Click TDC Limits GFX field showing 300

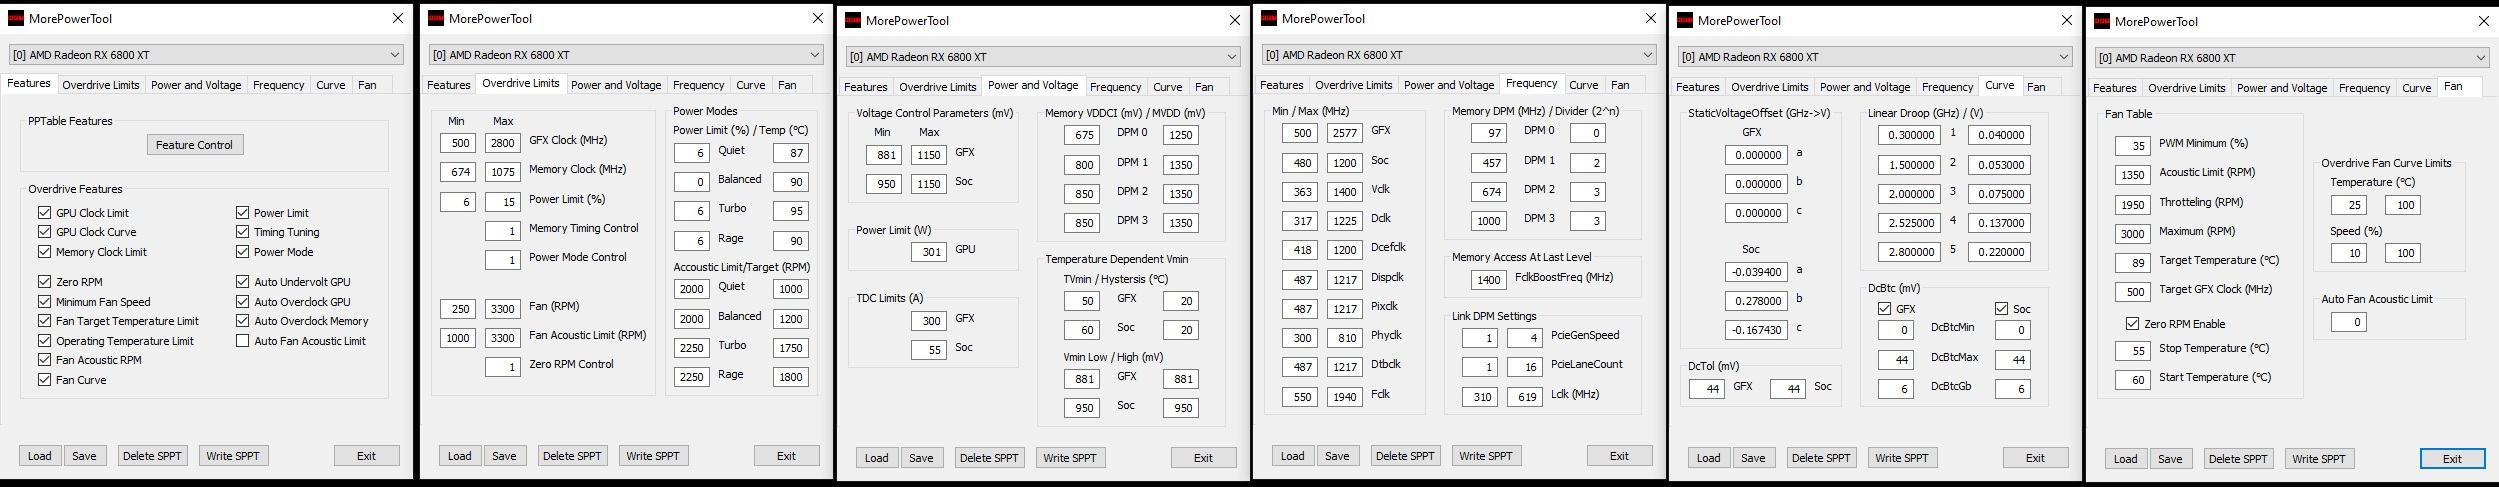(x=929, y=321)
